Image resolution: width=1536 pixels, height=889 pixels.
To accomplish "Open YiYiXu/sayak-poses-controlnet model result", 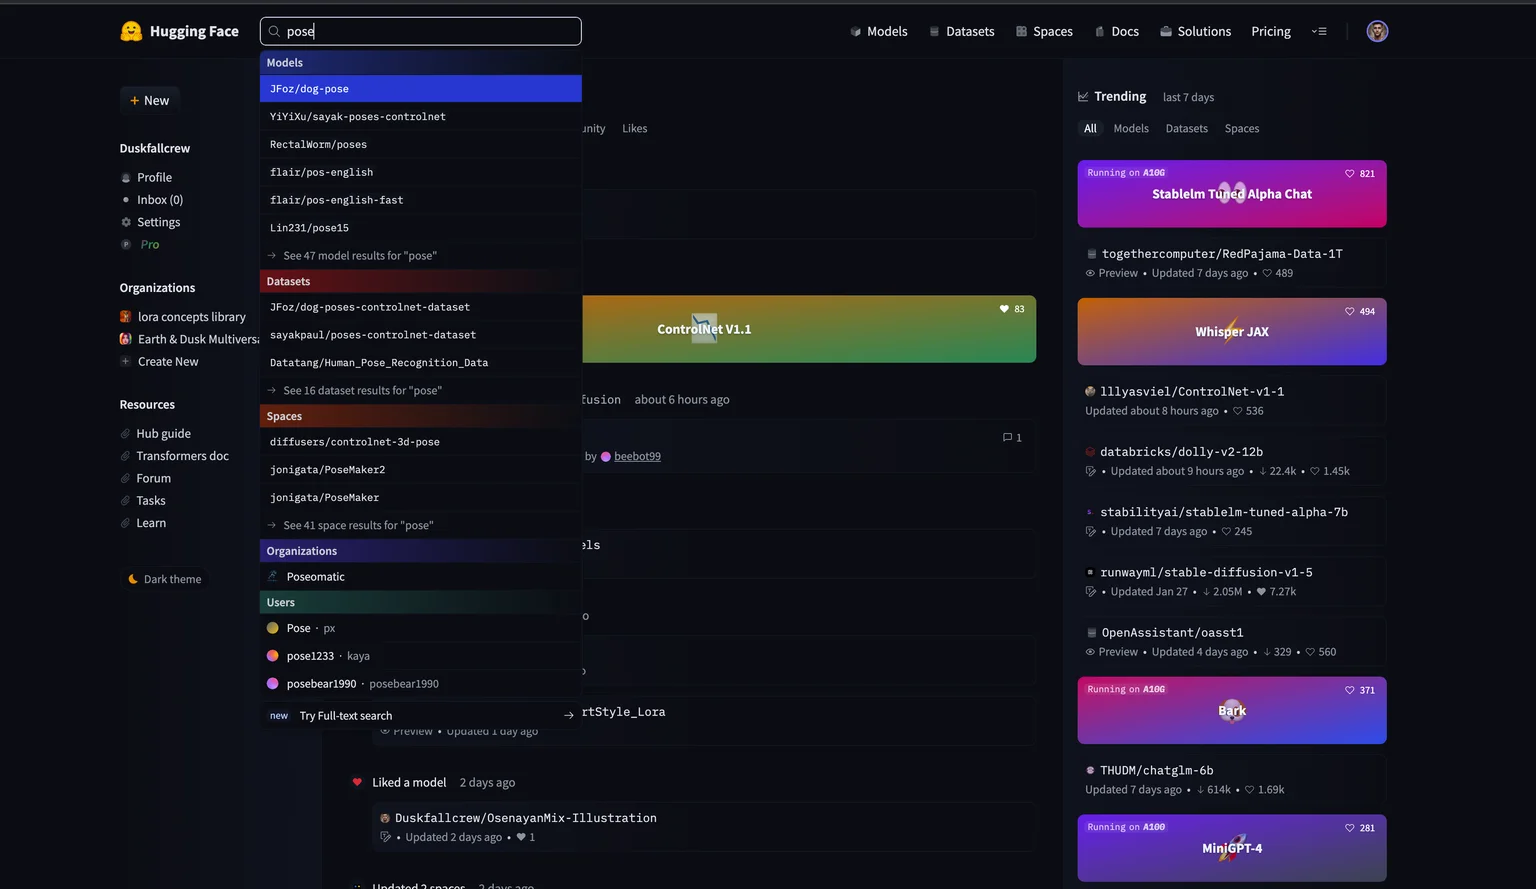I will click(421, 117).
